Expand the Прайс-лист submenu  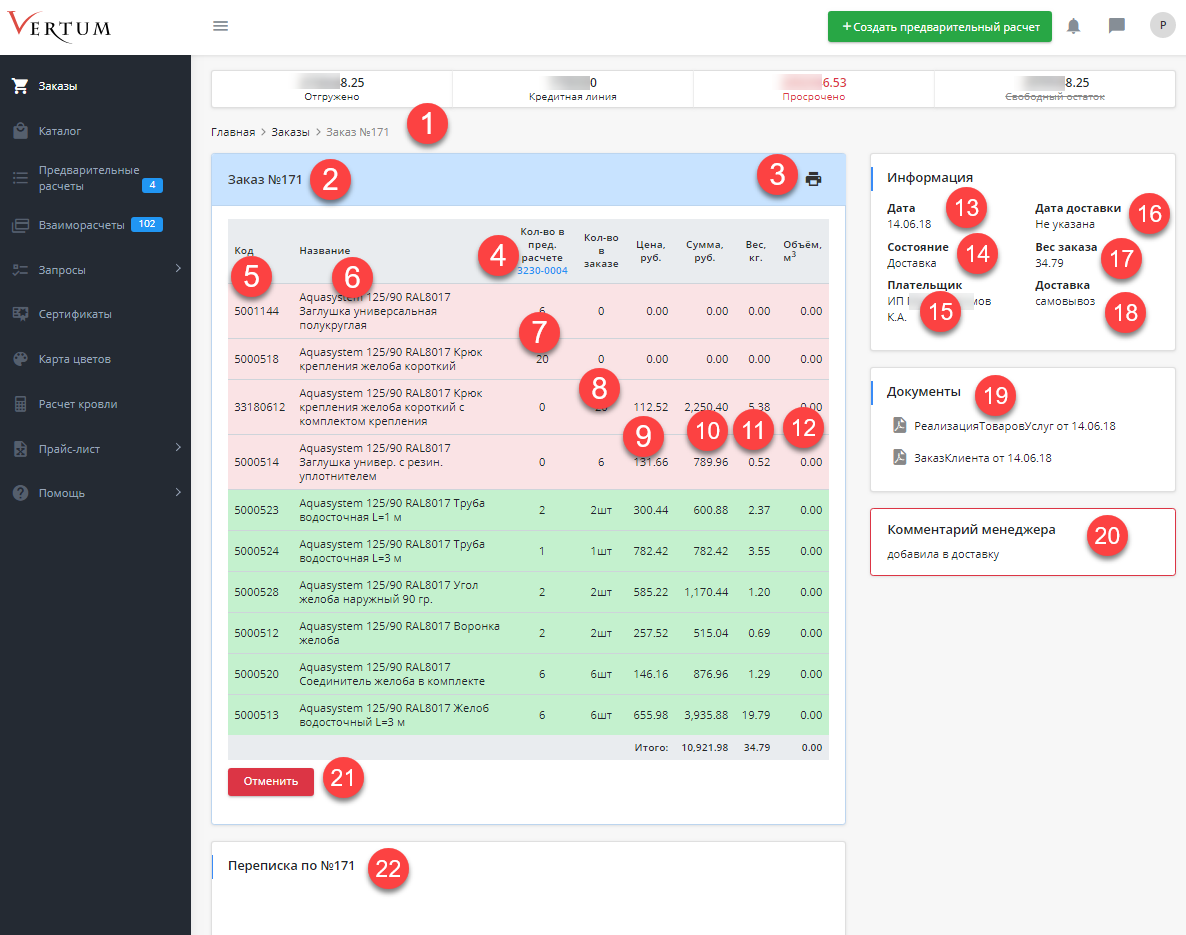[95, 449]
